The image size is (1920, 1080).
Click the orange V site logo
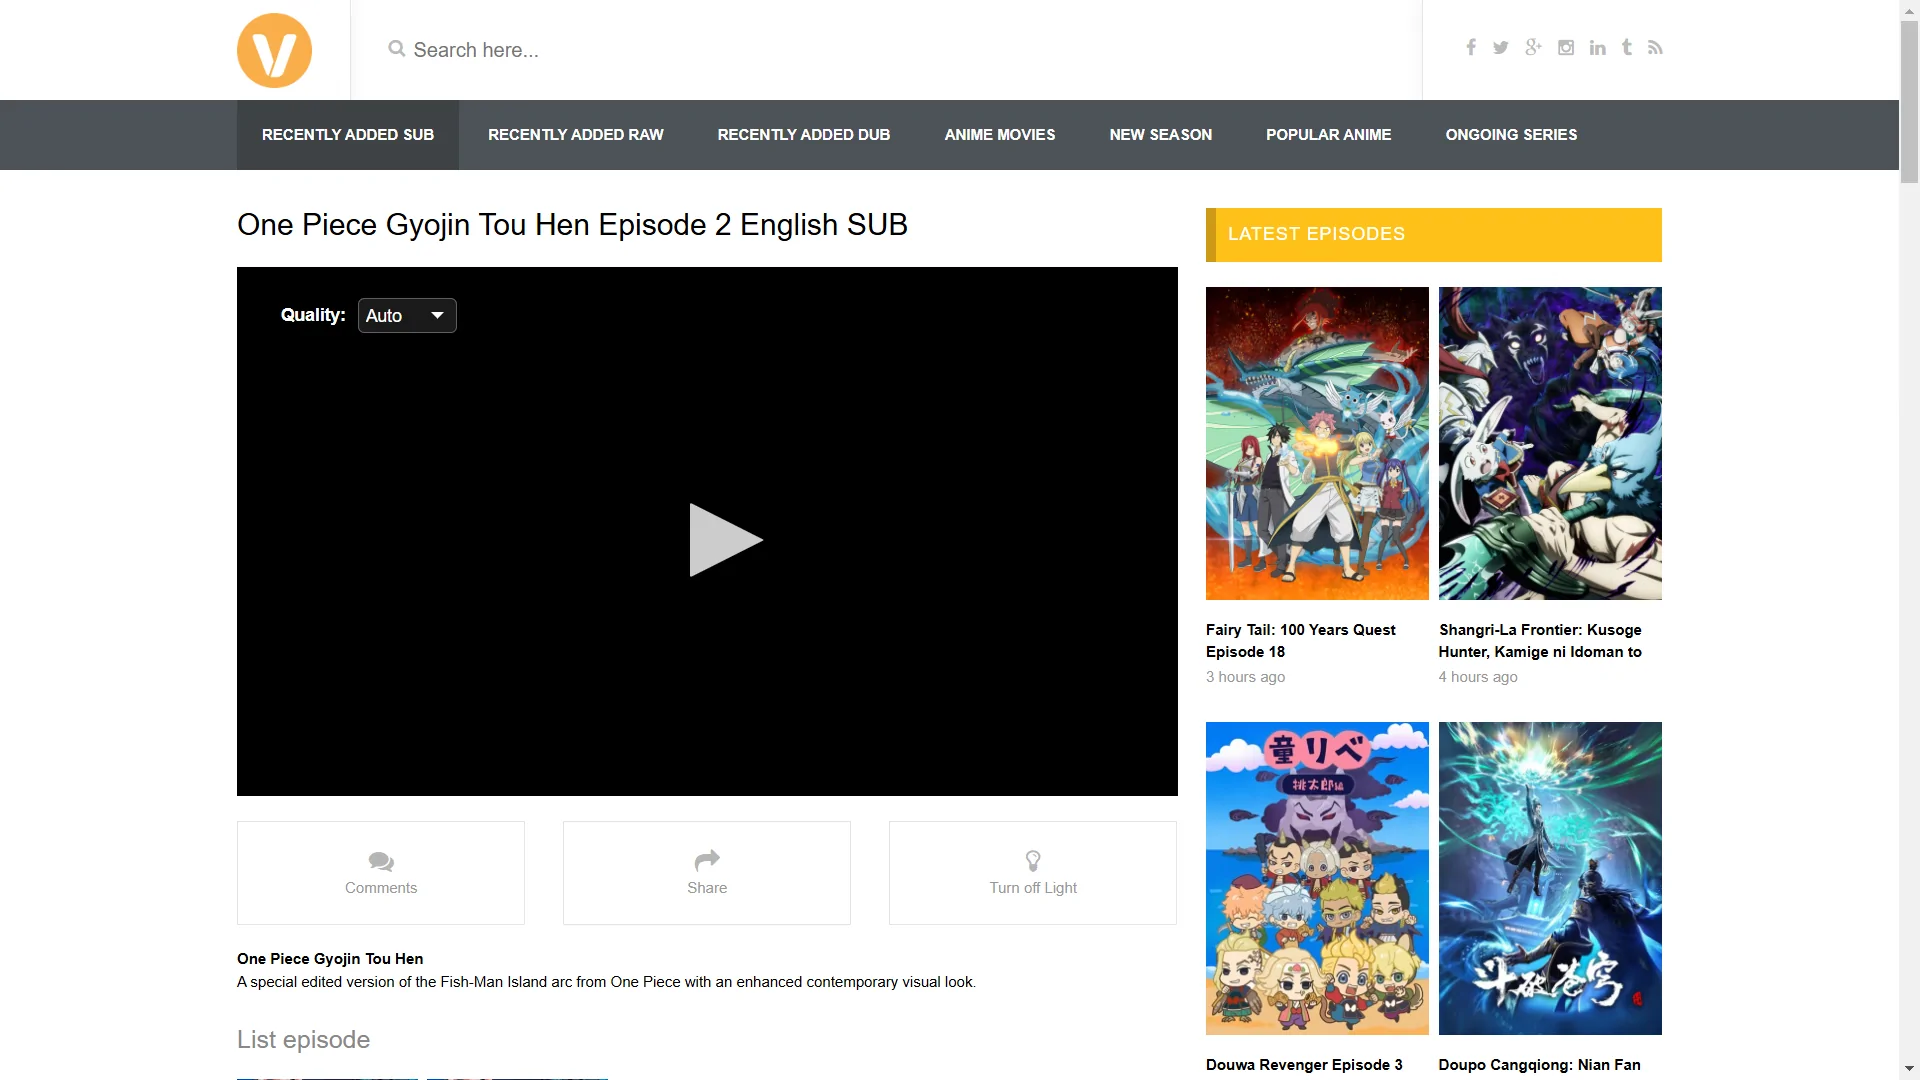274,50
